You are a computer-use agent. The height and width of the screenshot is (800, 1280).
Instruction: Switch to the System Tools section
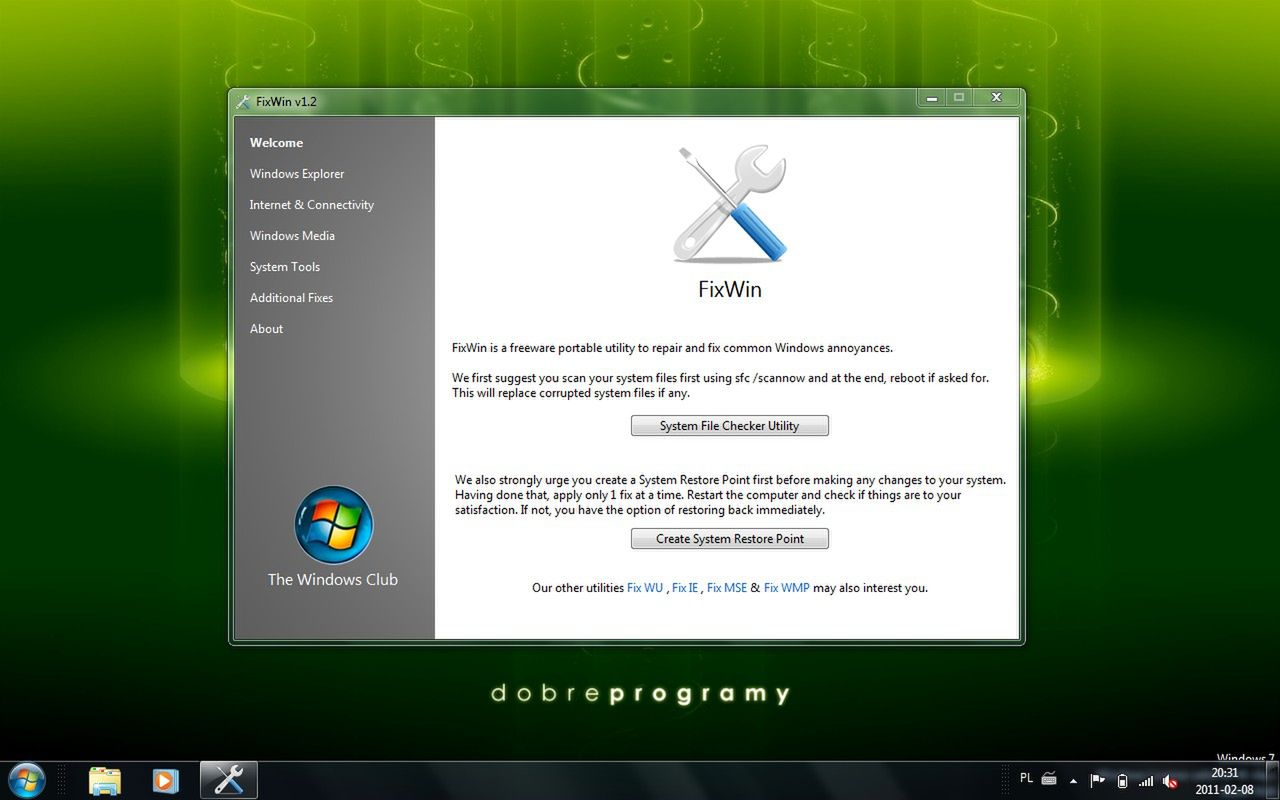(285, 267)
